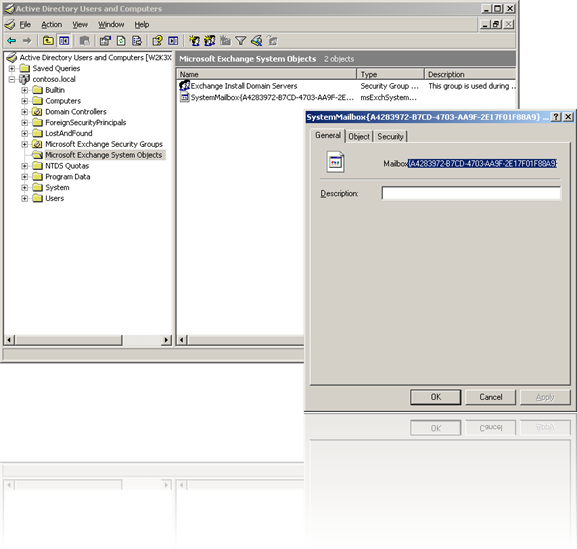The width and height of the screenshot is (577, 549).
Task: Confirm the dialog with OK
Action: (436, 397)
